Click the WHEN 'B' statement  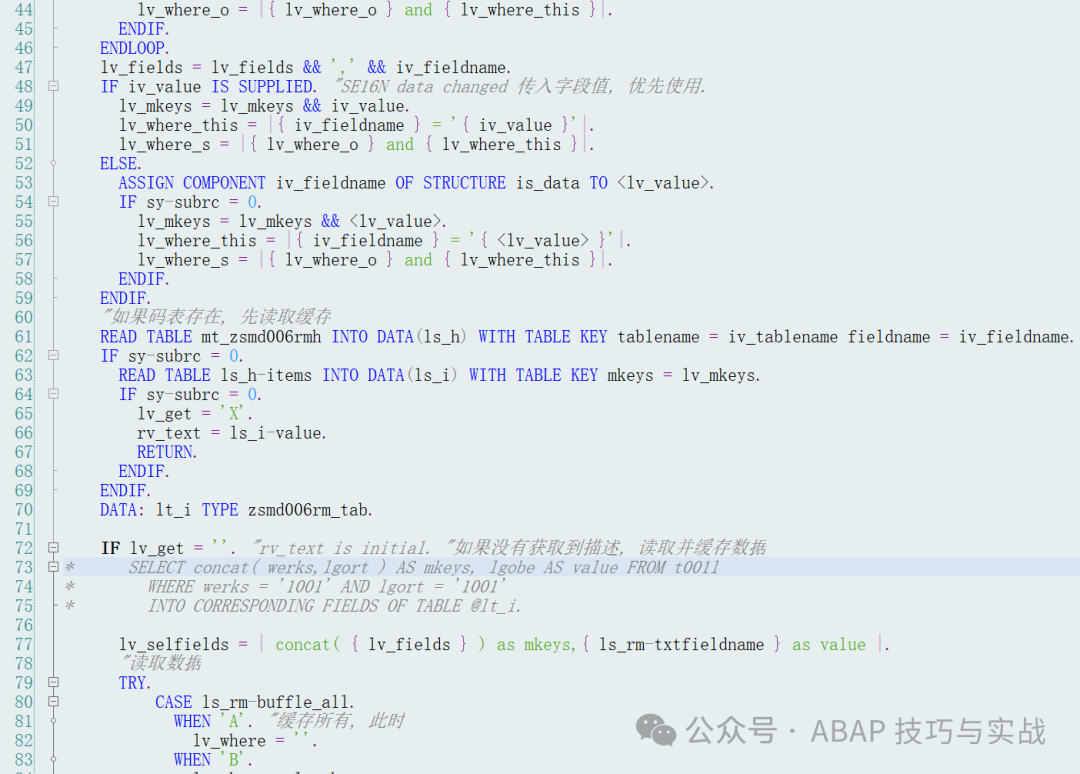pos(214,760)
